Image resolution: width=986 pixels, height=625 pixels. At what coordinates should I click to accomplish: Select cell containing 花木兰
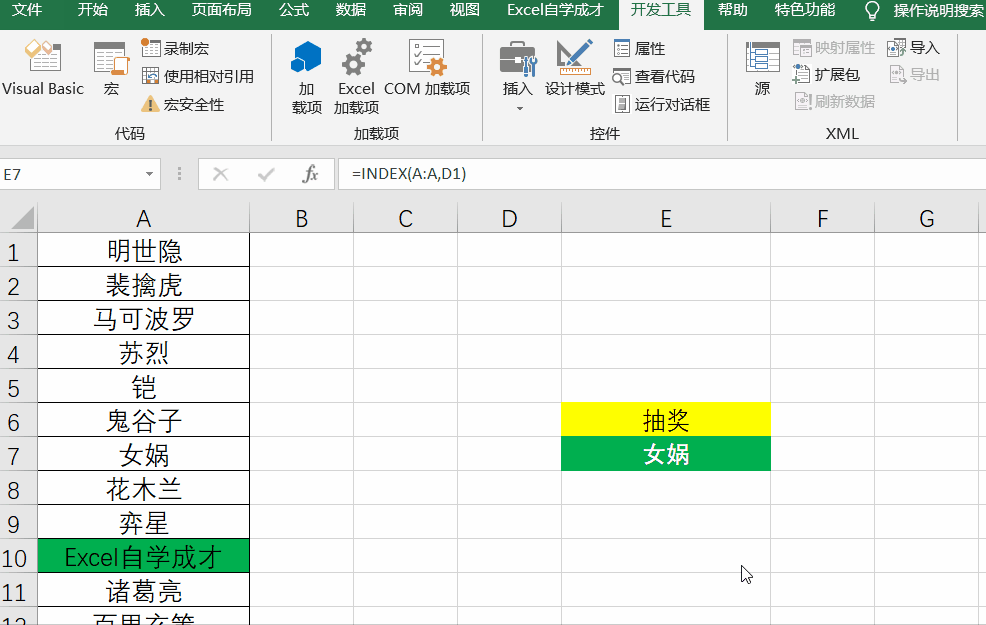(144, 488)
